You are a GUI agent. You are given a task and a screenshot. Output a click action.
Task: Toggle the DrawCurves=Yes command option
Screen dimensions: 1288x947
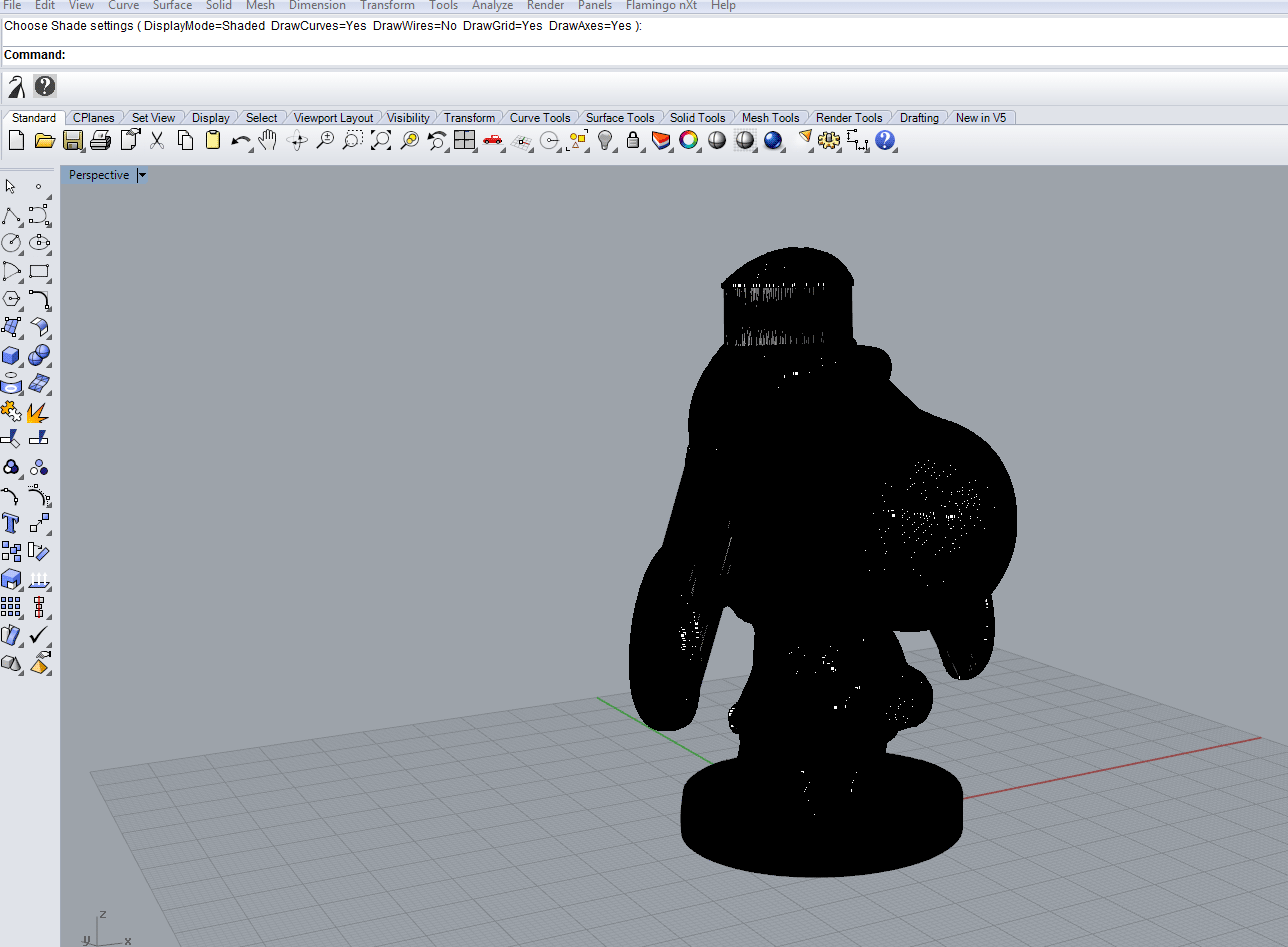click(x=319, y=26)
